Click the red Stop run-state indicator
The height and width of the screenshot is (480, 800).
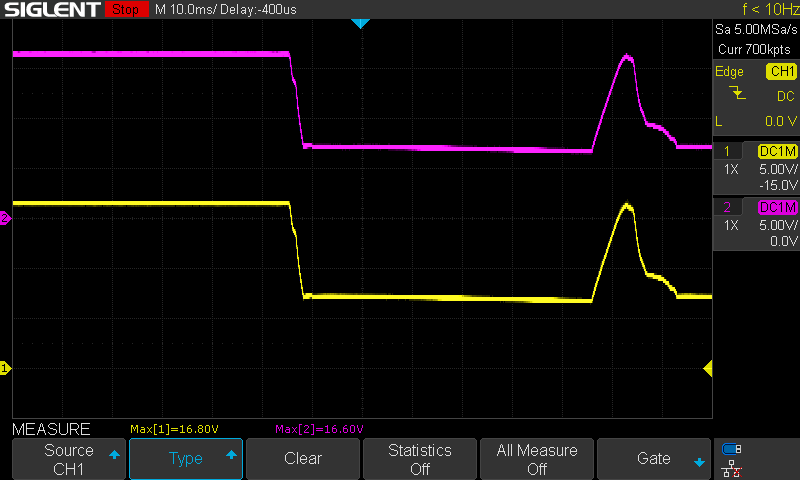(x=126, y=9)
